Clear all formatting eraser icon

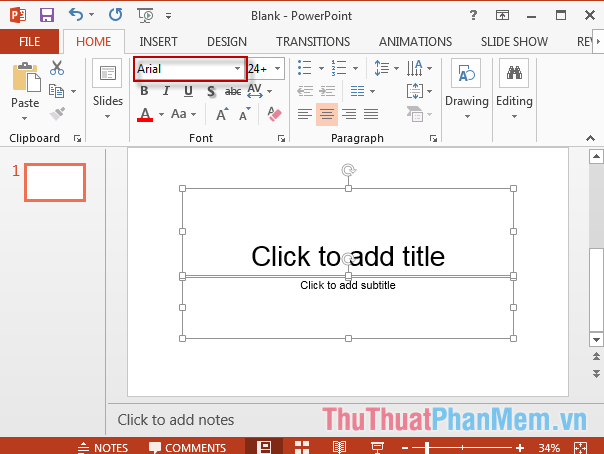pos(274,114)
